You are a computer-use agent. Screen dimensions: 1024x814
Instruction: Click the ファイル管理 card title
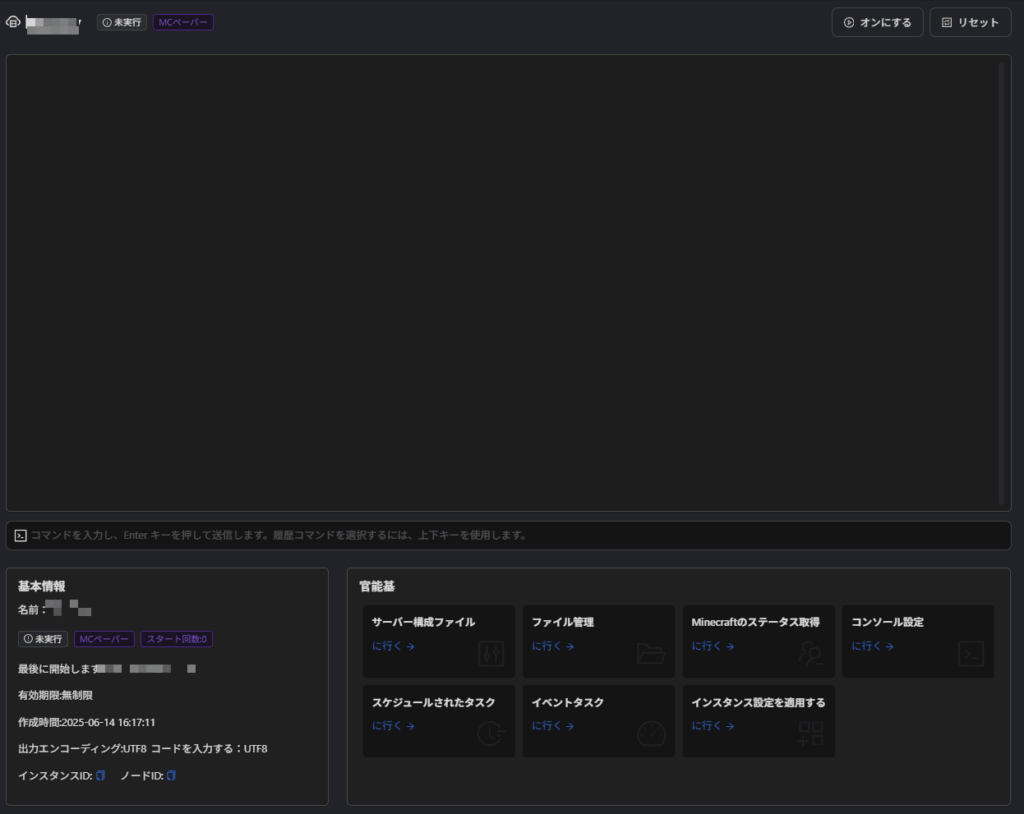click(562, 622)
